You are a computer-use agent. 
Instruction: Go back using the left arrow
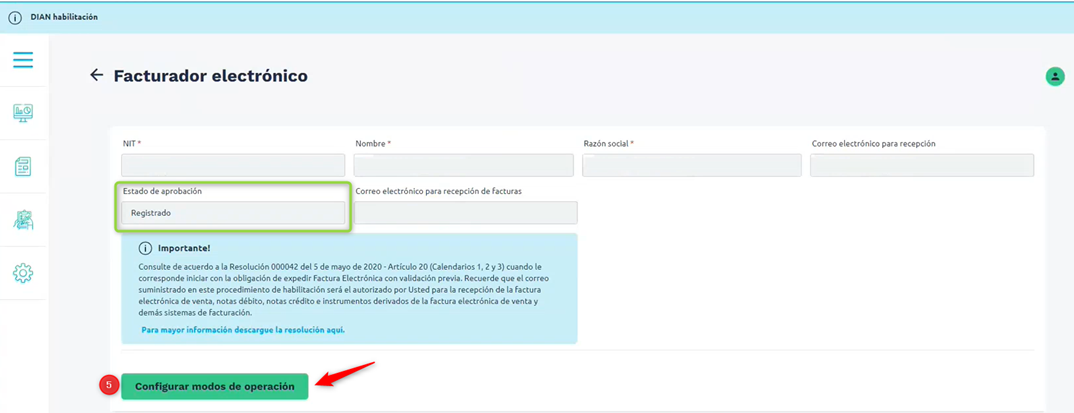(96, 75)
